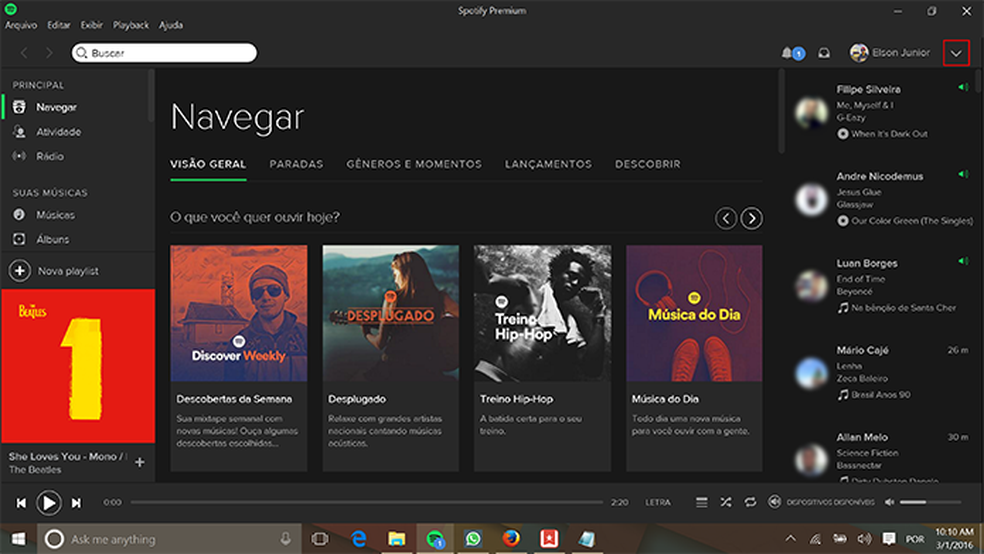The width and height of the screenshot is (984, 554).
Task: Open the Letra lyrics button
Action: pos(658,503)
